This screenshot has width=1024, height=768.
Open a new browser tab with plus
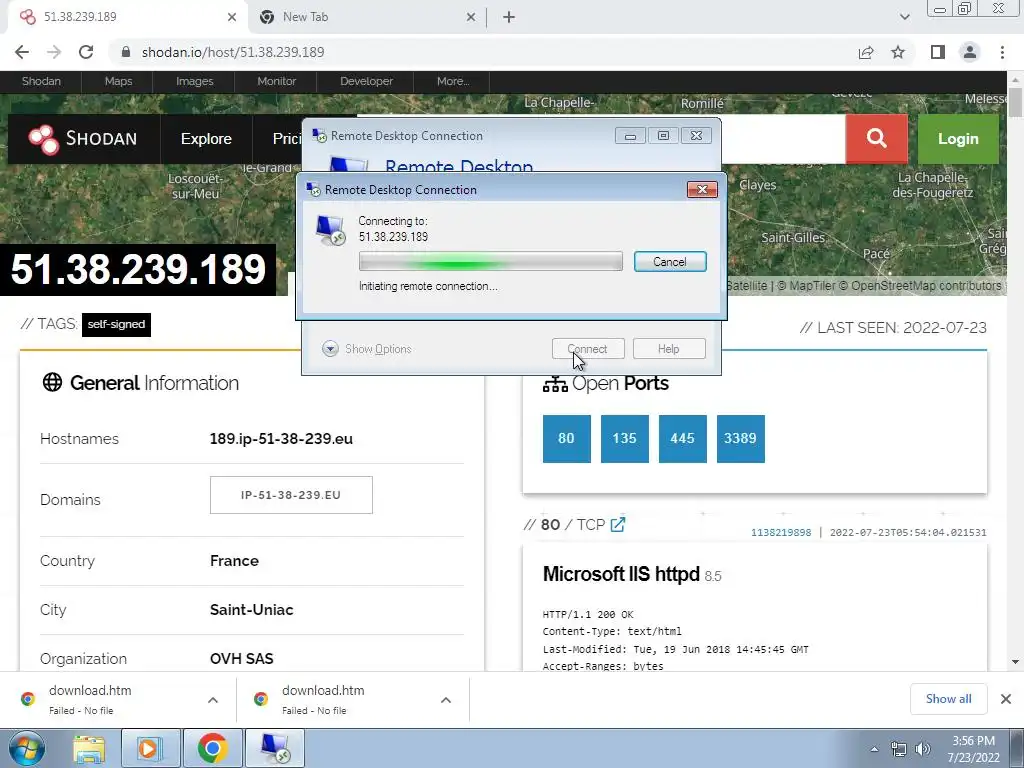click(509, 17)
